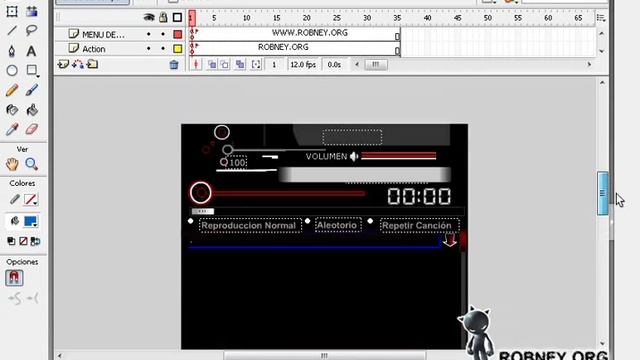Select radio button beside Aleotorio
The image size is (640, 360).
coord(308,221)
